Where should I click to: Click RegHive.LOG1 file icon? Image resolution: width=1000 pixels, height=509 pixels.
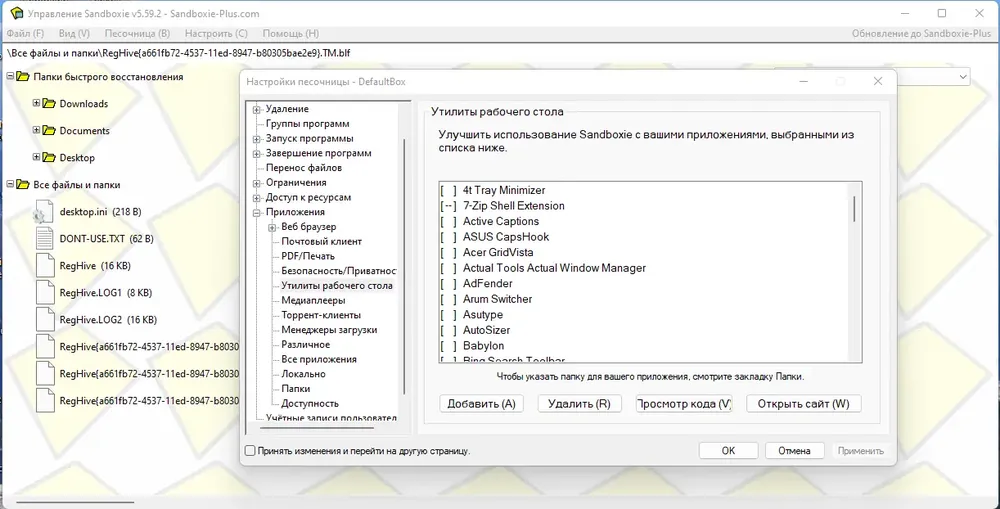tap(44, 293)
